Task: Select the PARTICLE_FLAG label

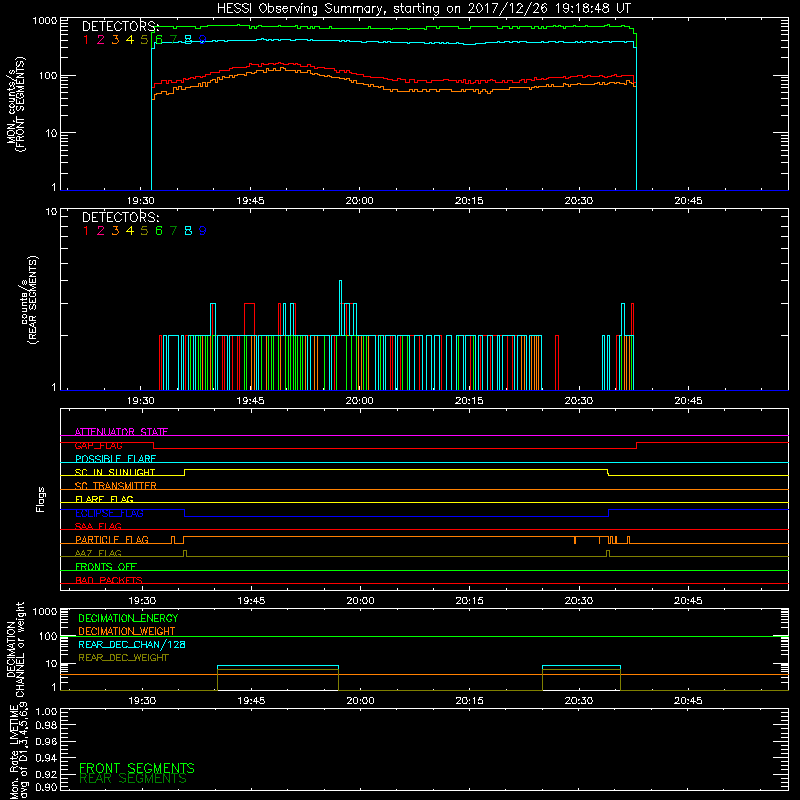Action: point(112,539)
